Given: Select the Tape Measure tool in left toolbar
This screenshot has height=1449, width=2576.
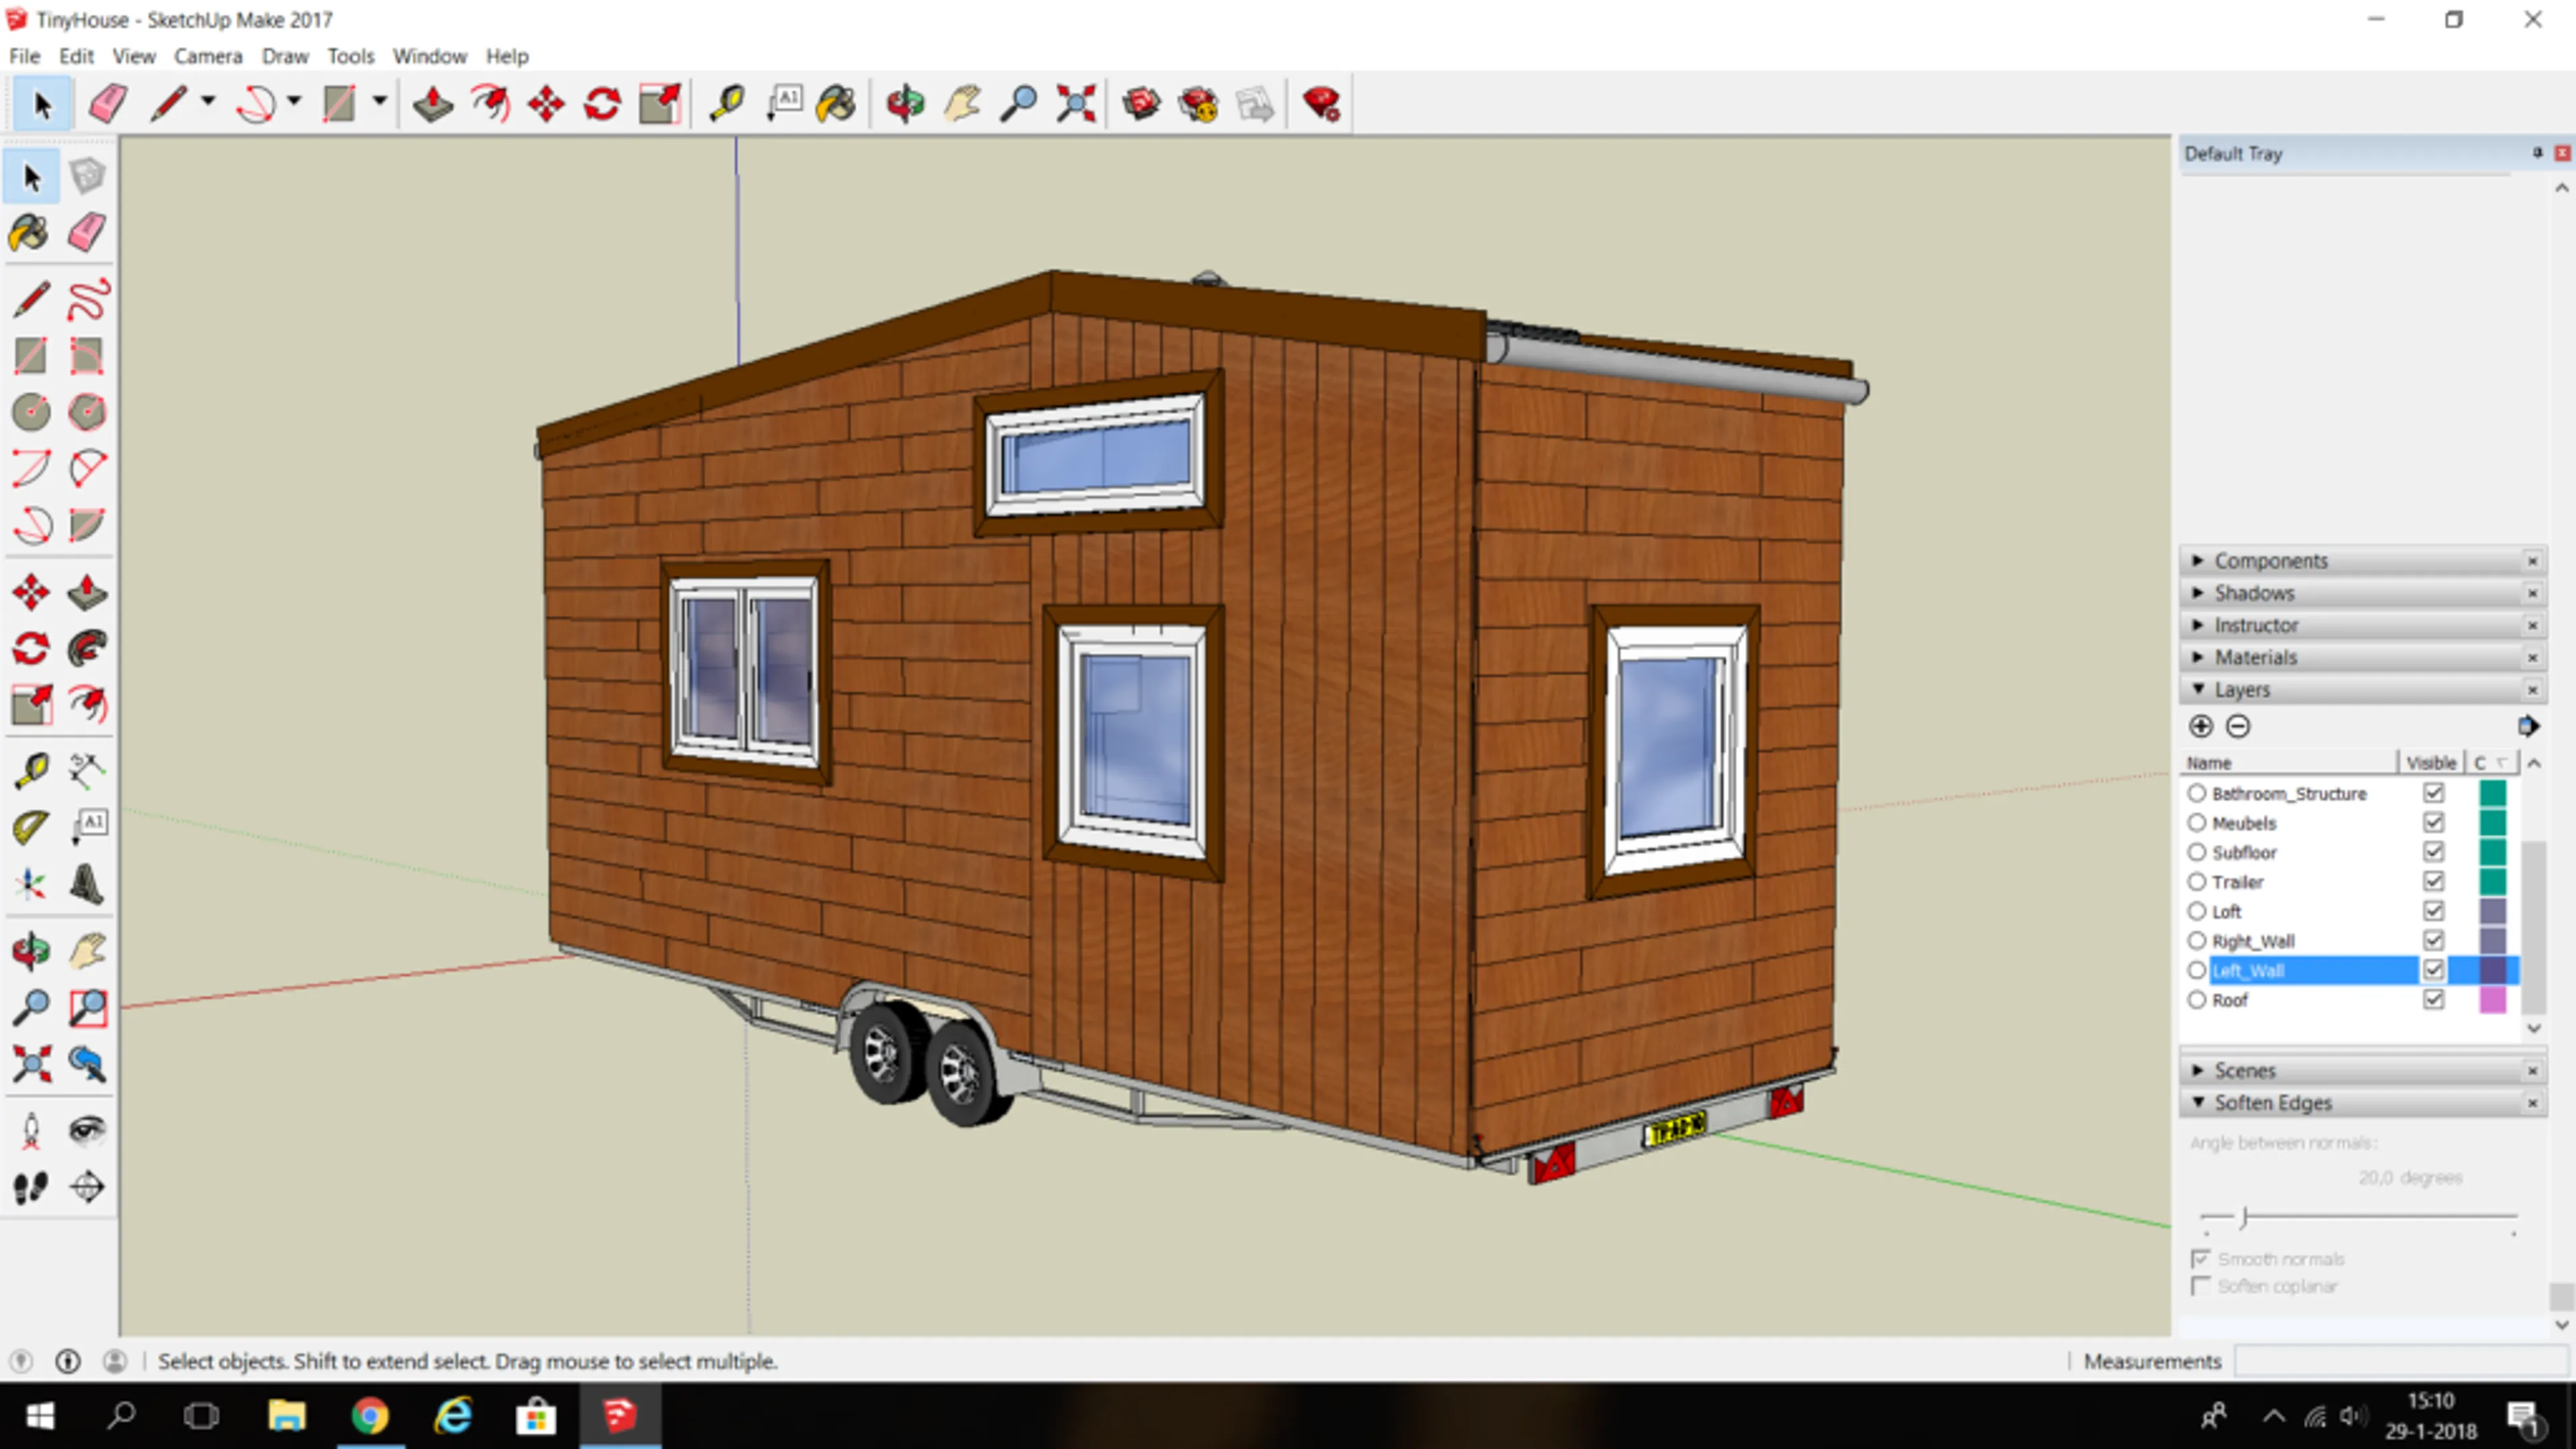Looking at the screenshot, I should [31, 771].
